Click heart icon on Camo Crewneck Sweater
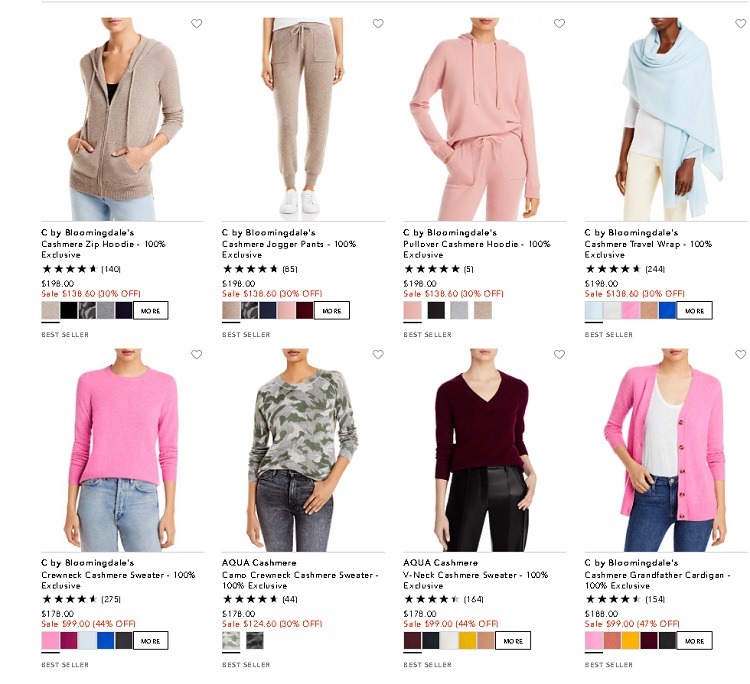This screenshot has height=684, width=750. (x=378, y=354)
